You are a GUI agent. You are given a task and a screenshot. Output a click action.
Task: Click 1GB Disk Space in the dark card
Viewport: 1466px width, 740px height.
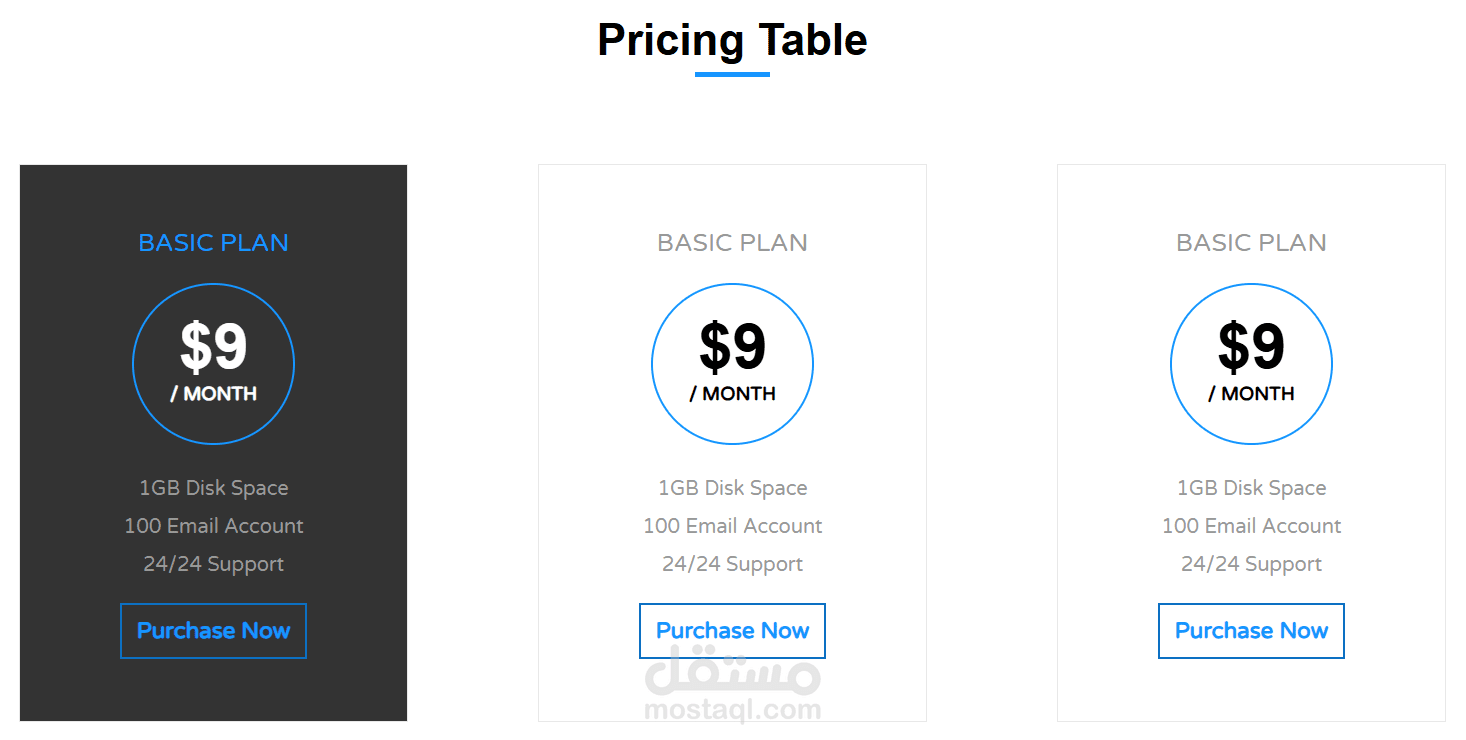pos(213,488)
